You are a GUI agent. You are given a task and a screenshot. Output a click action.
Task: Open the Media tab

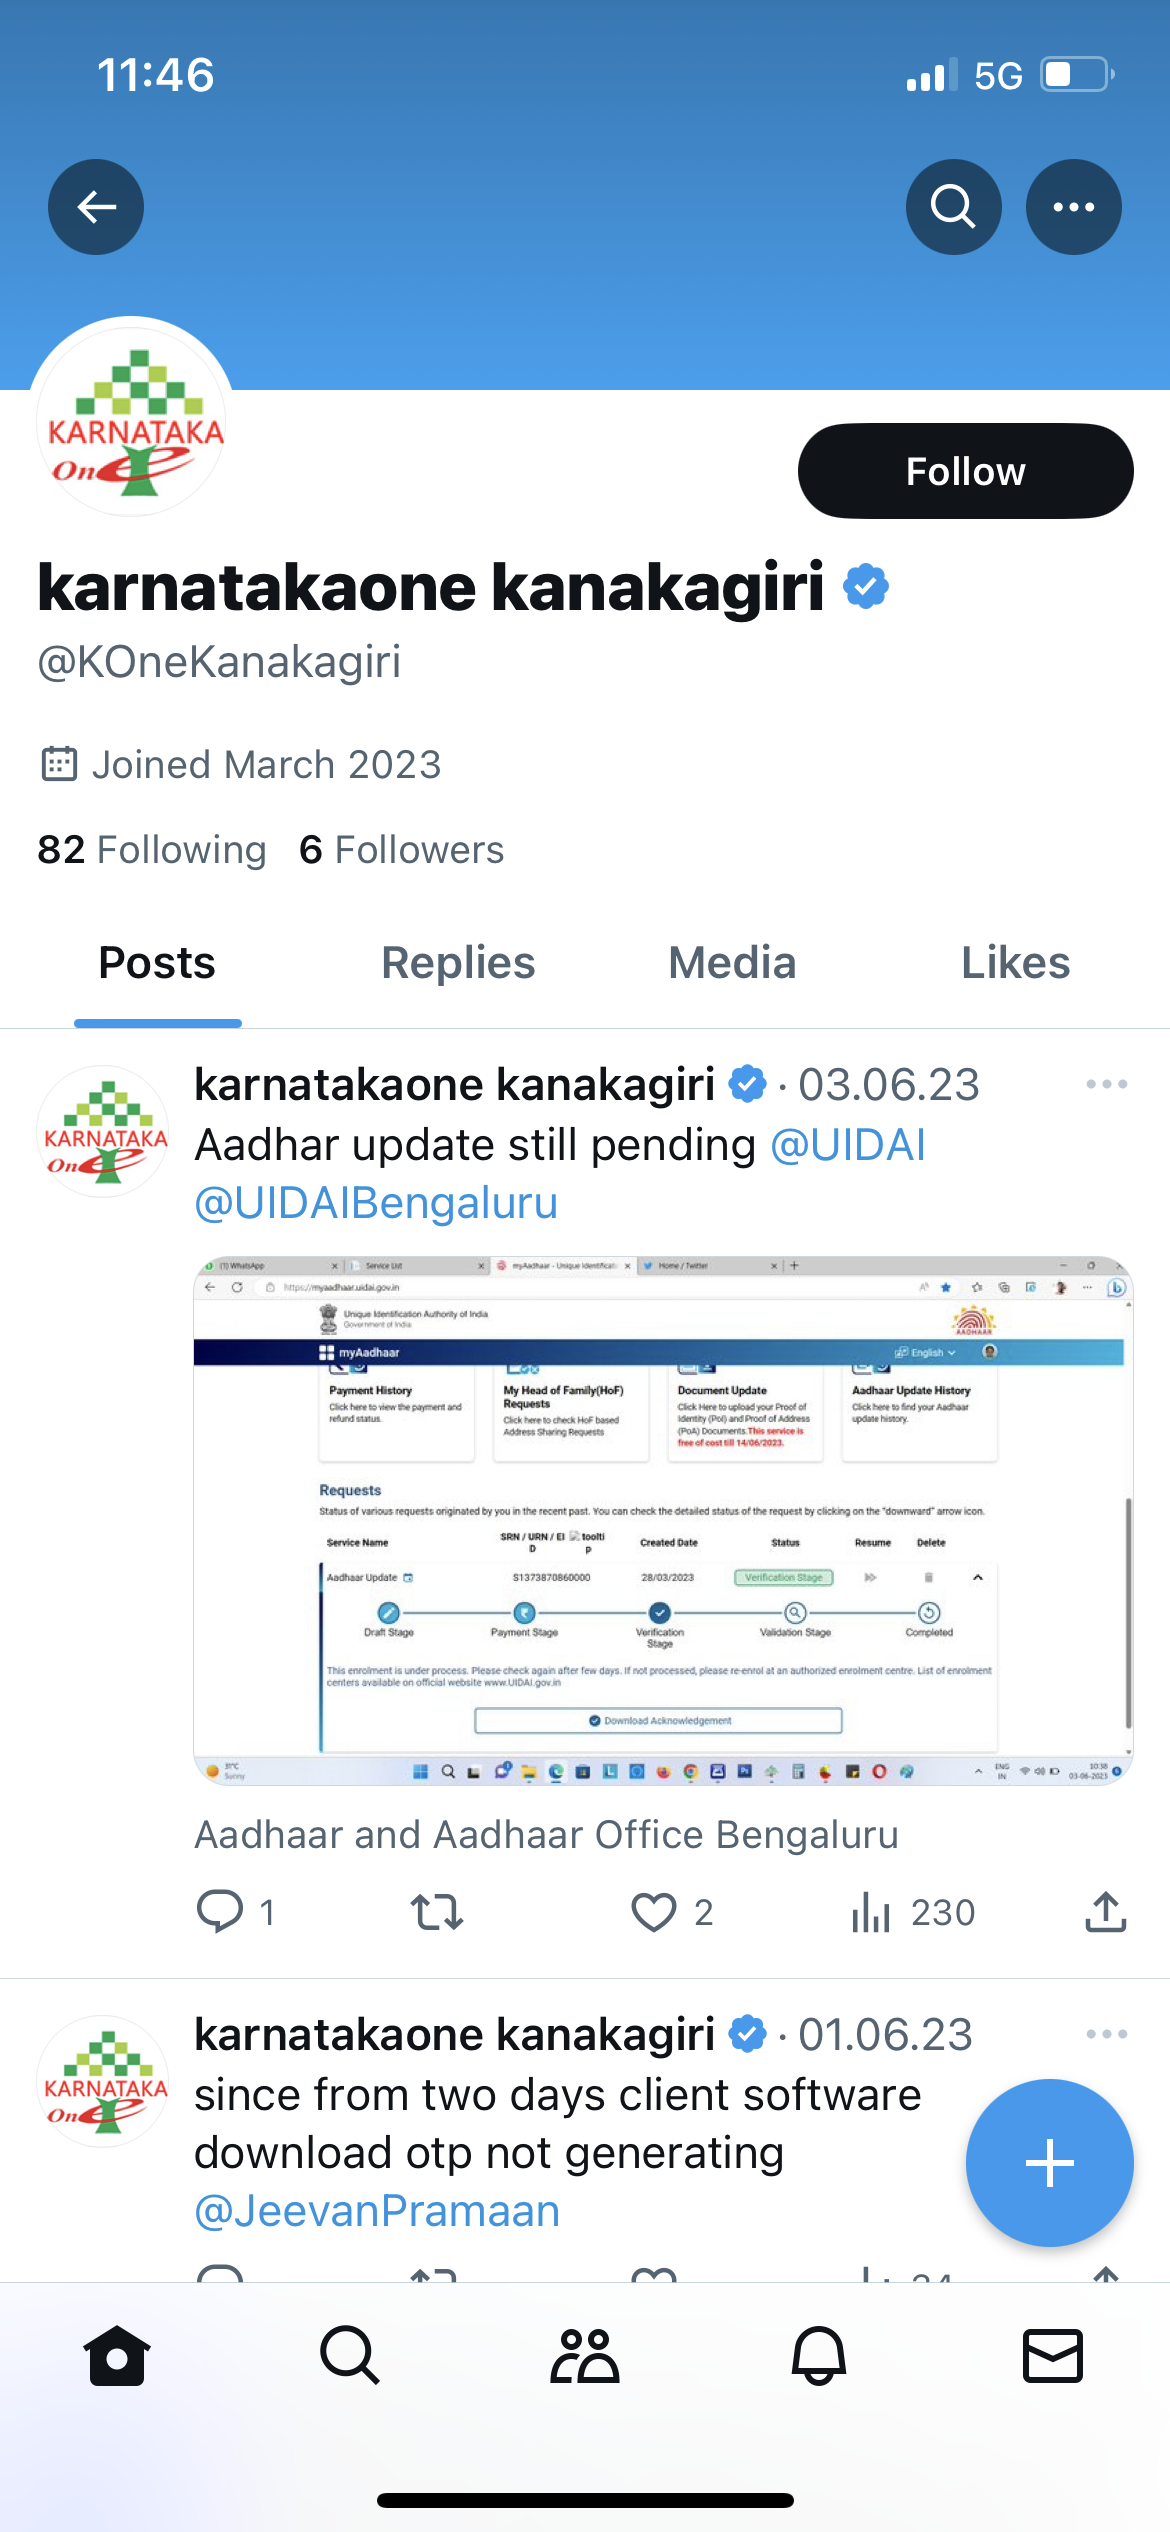coord(732,963)
